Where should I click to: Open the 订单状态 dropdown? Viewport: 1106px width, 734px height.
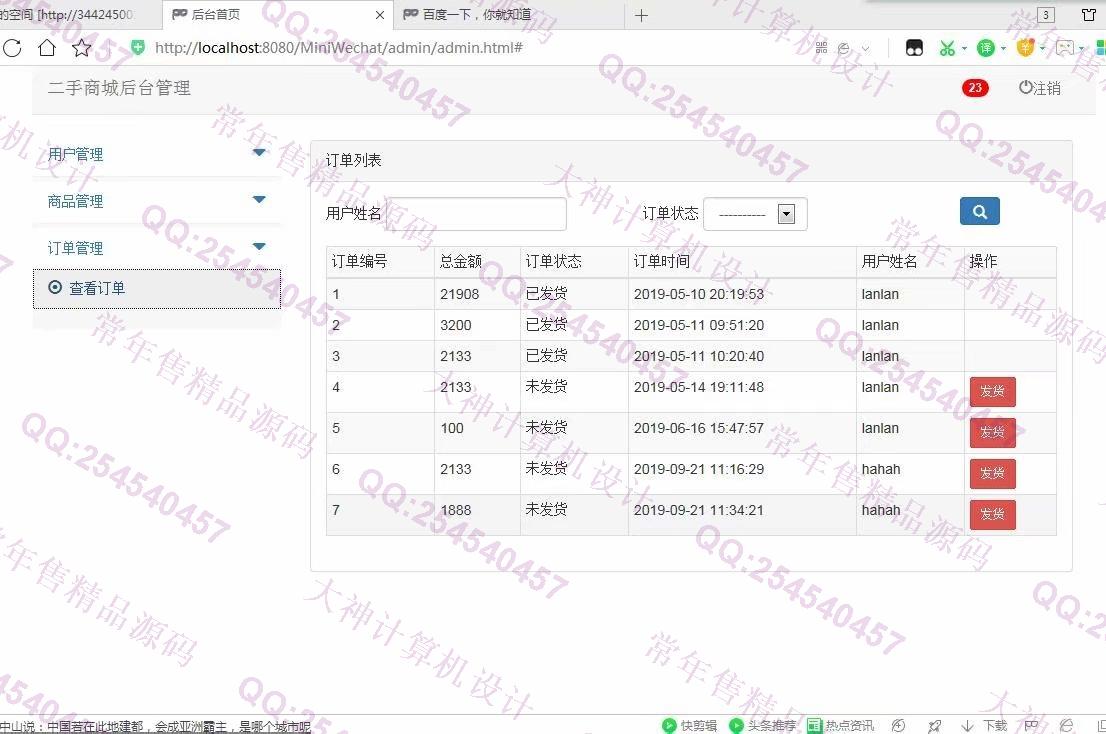[755, 214]
